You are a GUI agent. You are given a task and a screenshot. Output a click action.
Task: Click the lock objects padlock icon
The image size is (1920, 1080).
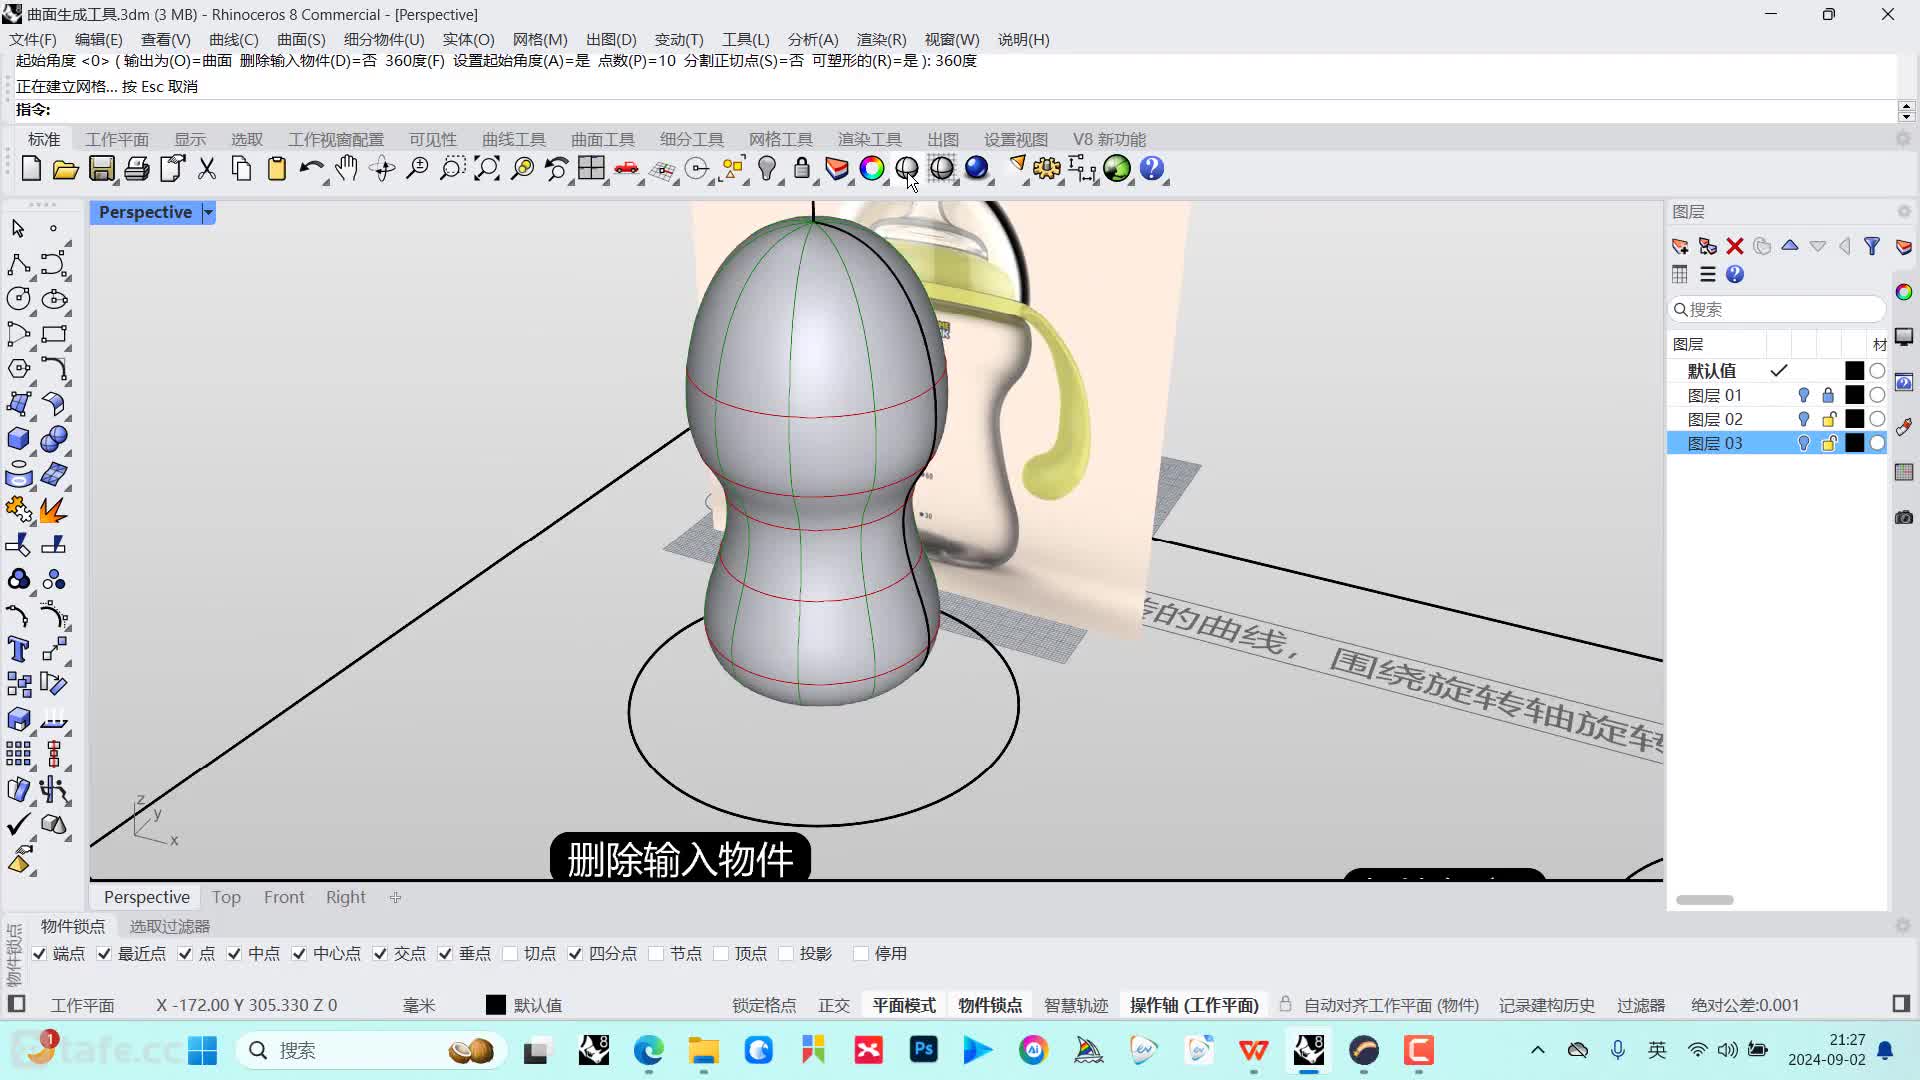(x=802, y=169)
